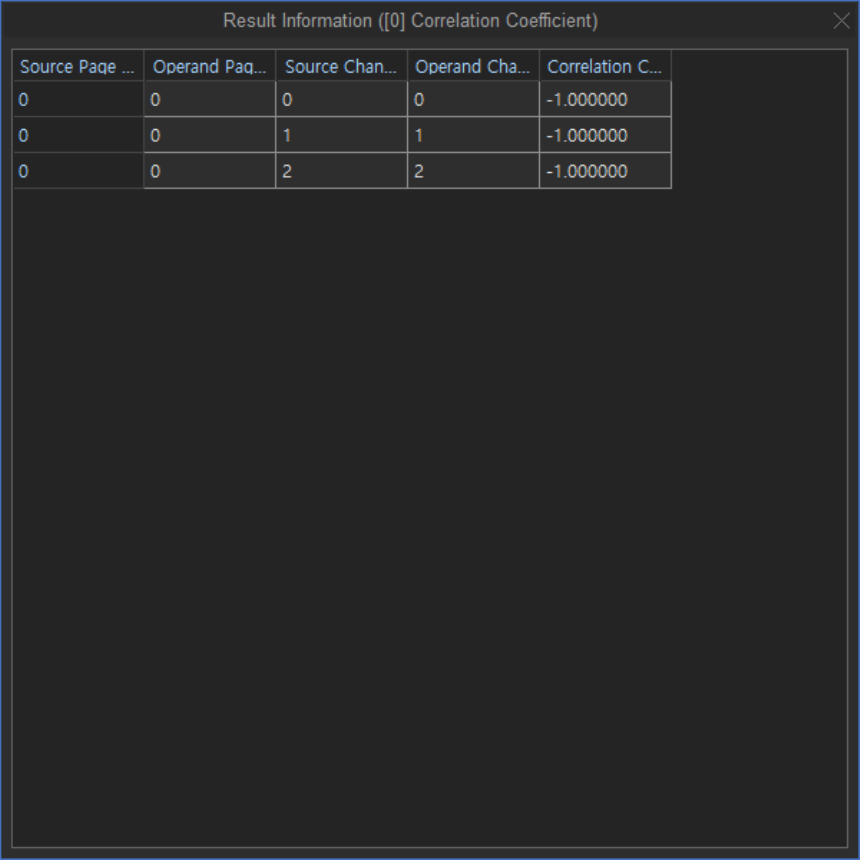Select Source Channel cell in first row
The height and width of the screenshot is (860, 860).
341,100
